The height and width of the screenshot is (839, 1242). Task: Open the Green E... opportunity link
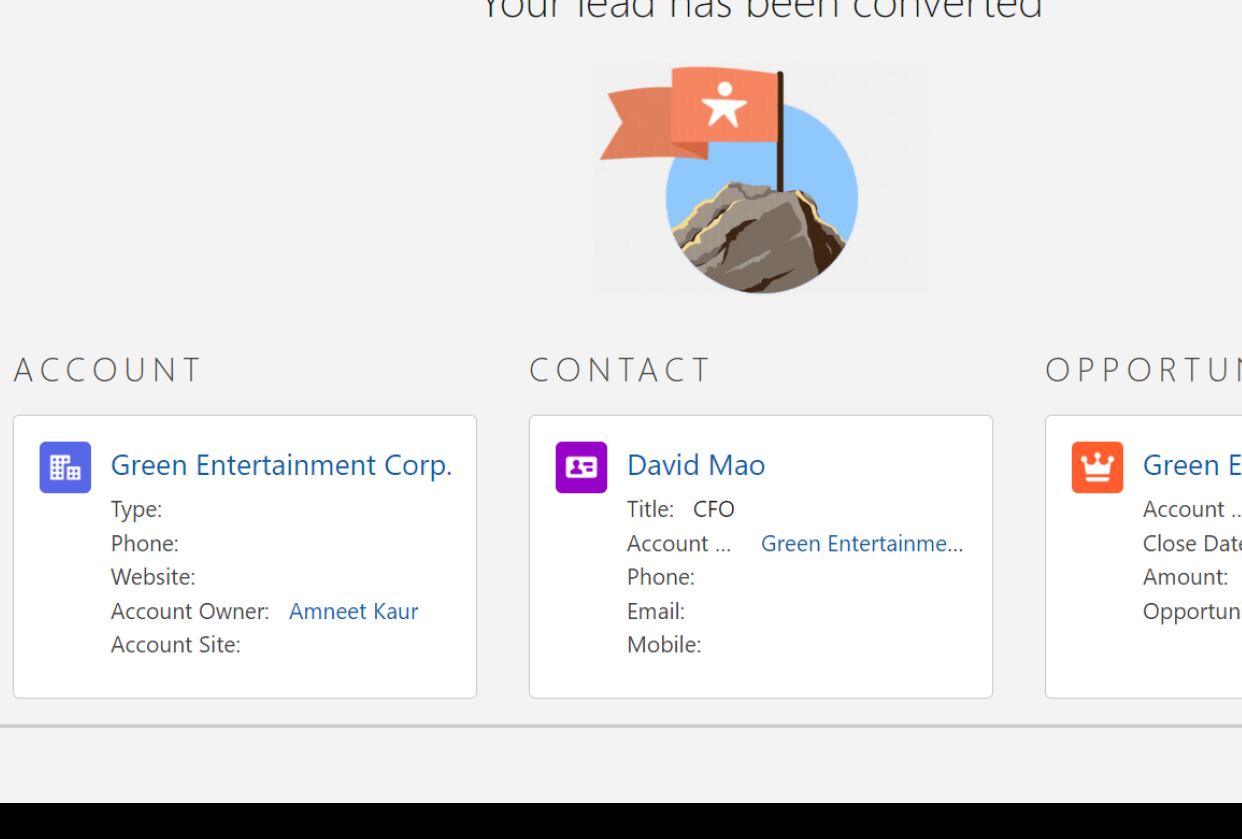point(1192,465)
